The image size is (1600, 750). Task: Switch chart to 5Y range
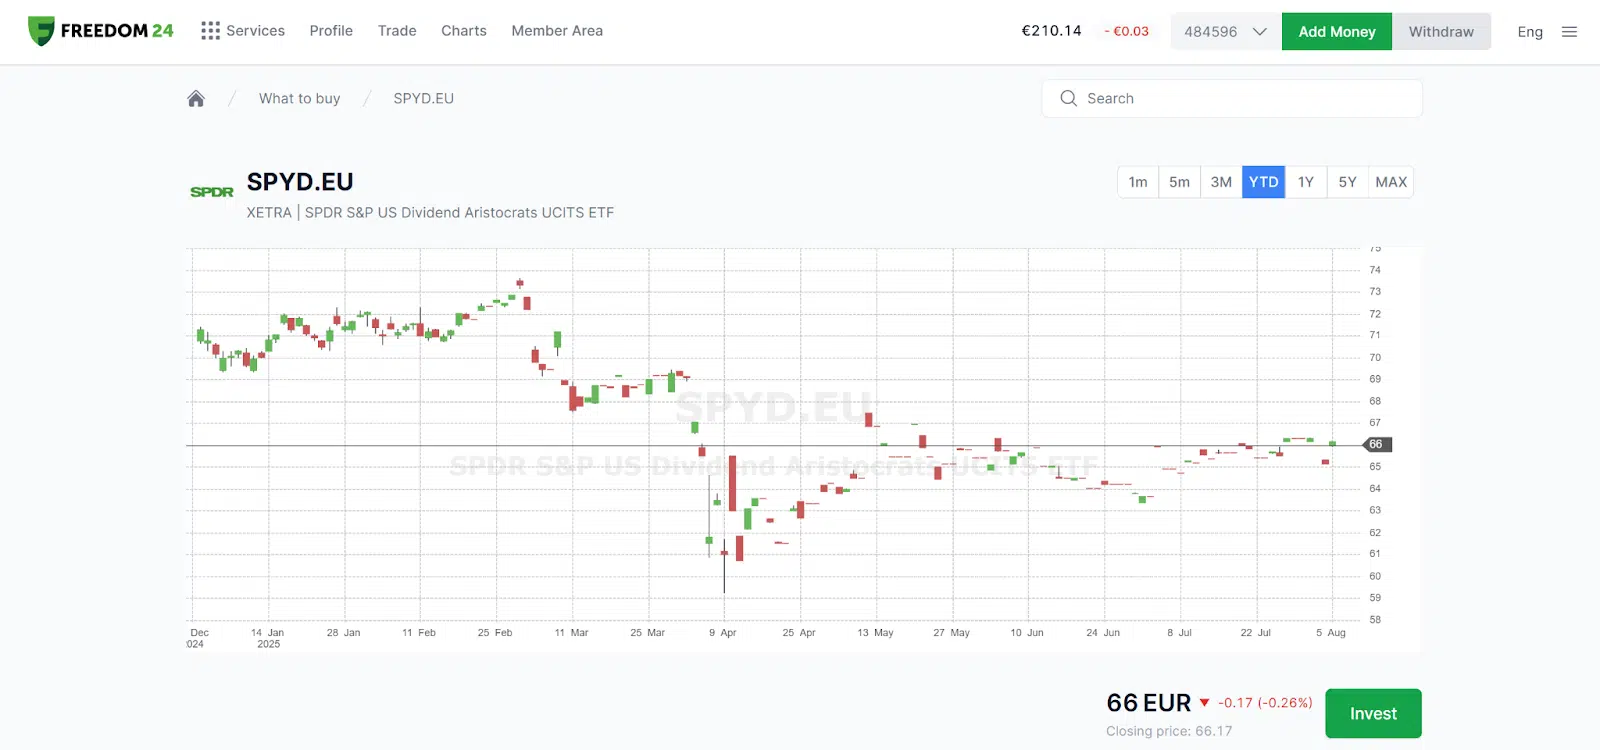click(1347, 182)
